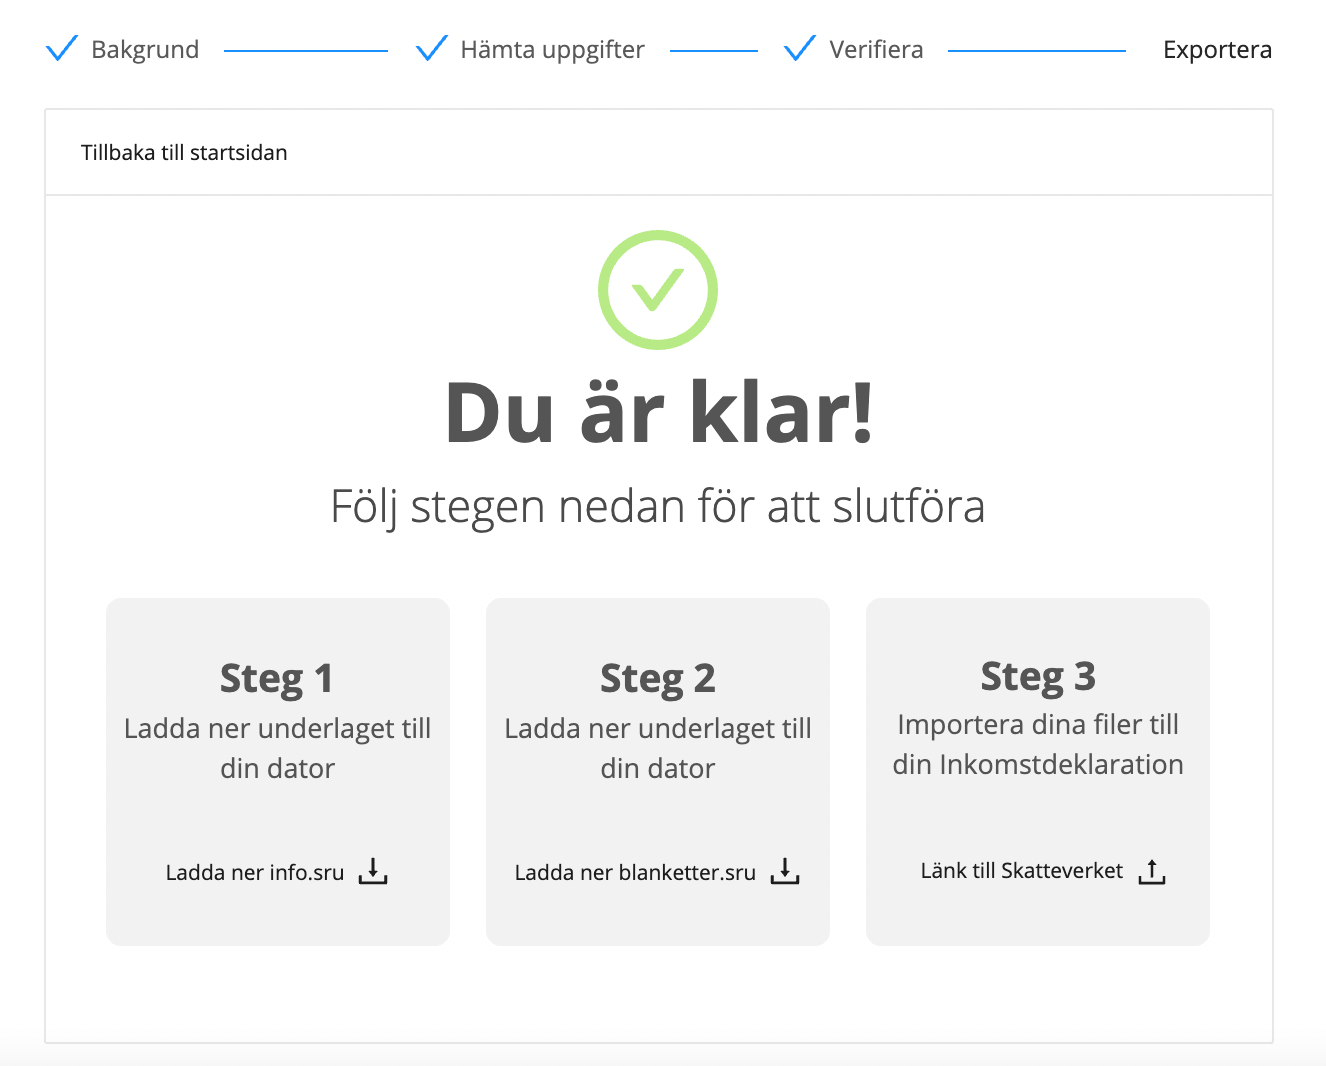The width and height of the screenshot is (1326, 1066).
Task: Select the Exportera step
Action: point(1217,50)
